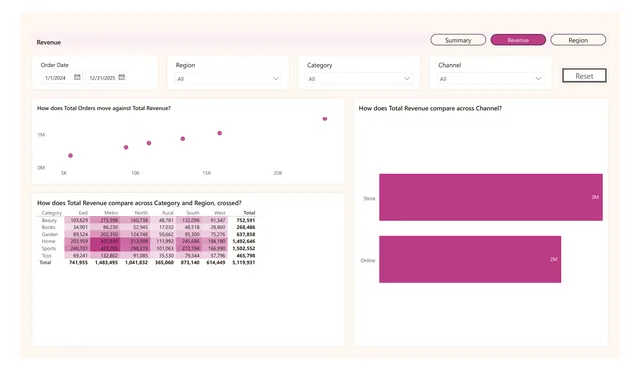Select the Beauty category row label
The width and height of the screenshot is (640, 370).
[49, 220]
